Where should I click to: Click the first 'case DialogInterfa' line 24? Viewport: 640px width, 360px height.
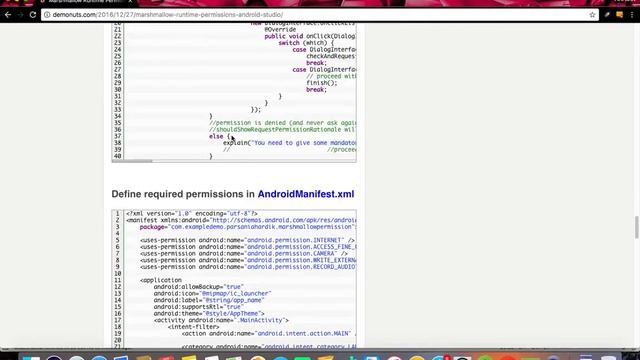point(324,49)
